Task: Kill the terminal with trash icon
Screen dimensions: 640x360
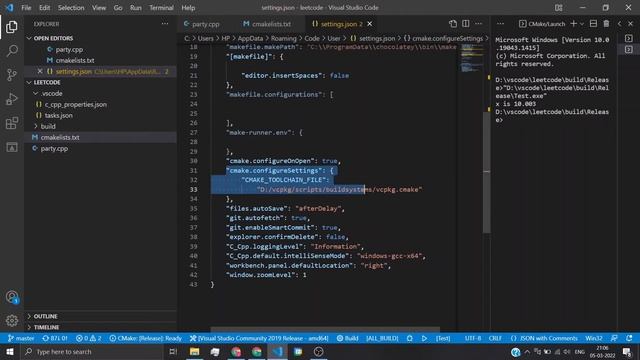Action: 606,24
